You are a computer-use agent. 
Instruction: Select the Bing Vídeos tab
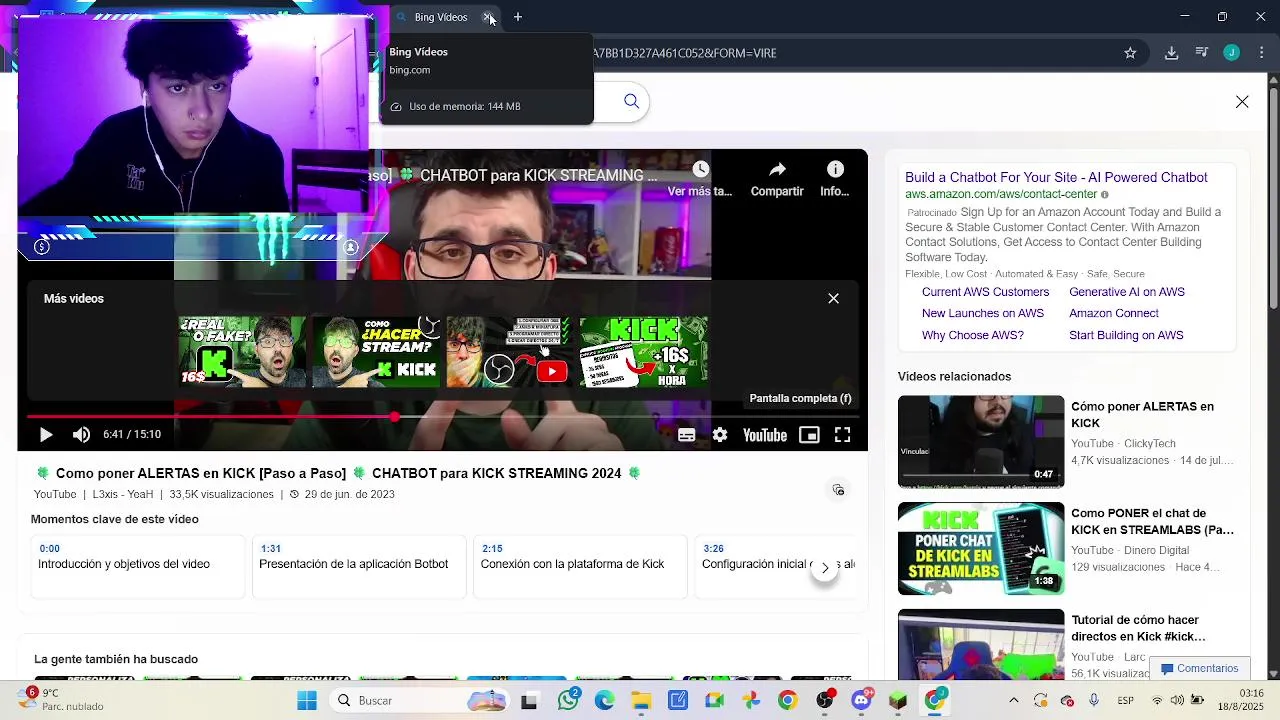[440, 17]
